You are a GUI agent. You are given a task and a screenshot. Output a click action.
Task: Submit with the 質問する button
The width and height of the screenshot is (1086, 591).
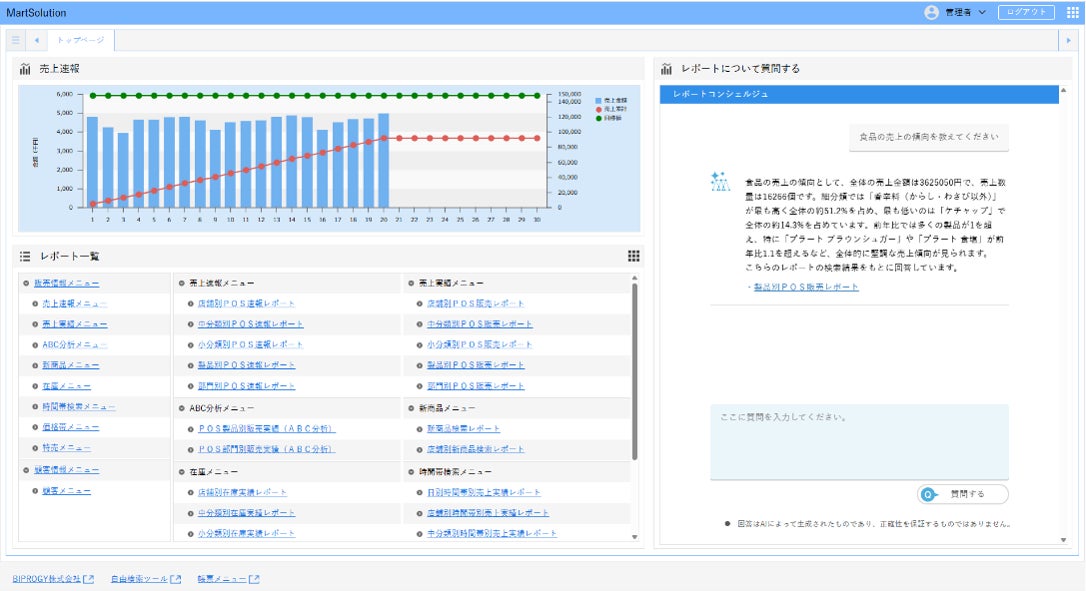click(x=963, y=494)
